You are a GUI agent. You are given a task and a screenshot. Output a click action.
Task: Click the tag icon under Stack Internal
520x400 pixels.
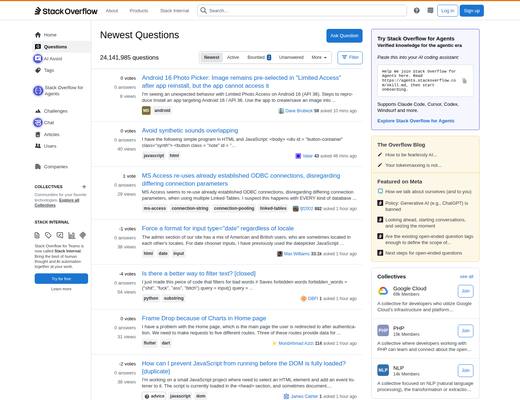coord(48,236)
